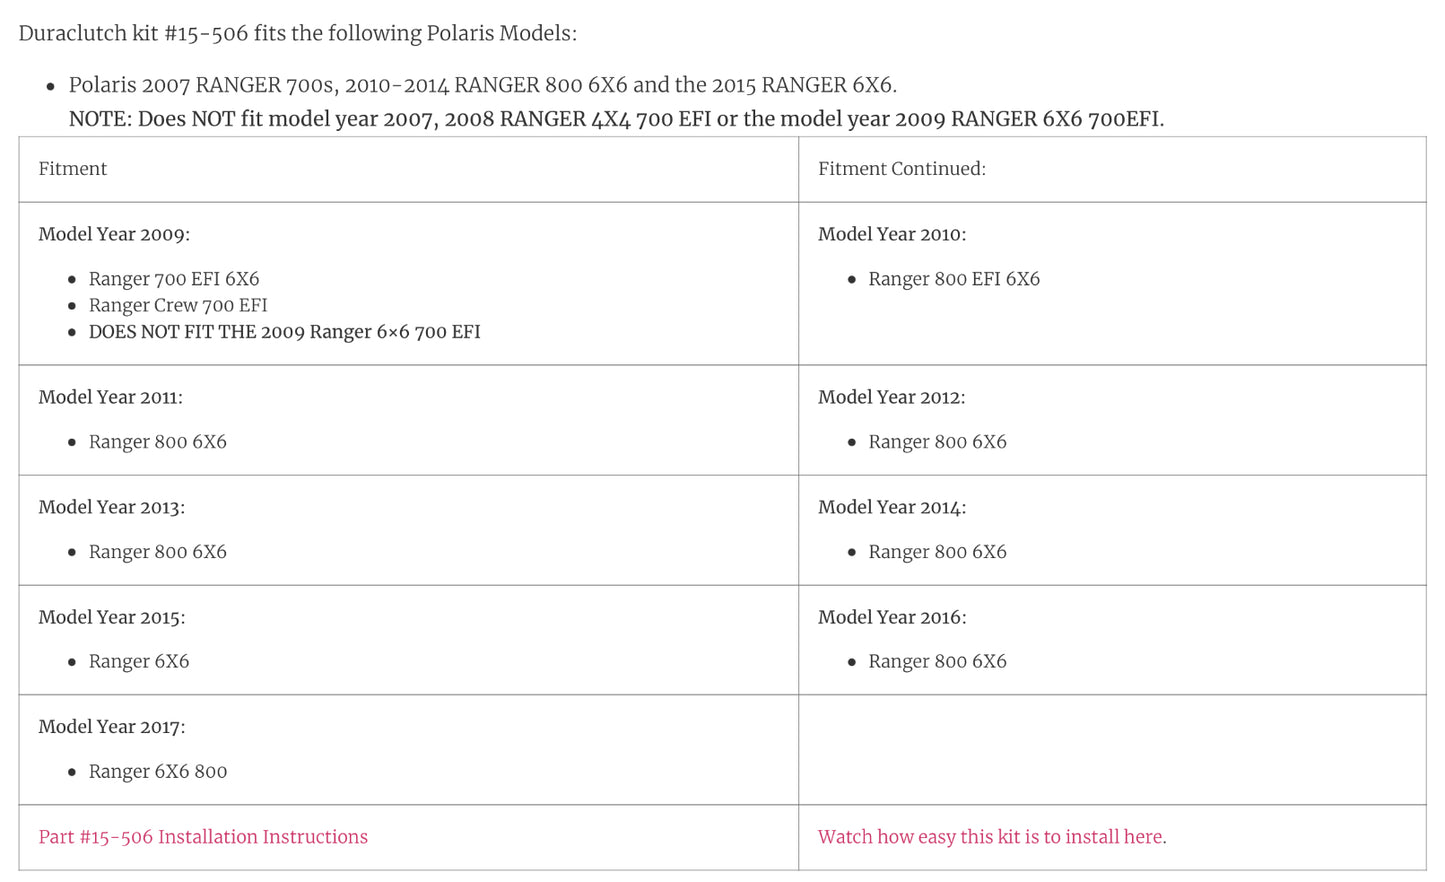
Task: Click the 'Ranger 700 EFI 6X6' list item
Action: point(174,279)
